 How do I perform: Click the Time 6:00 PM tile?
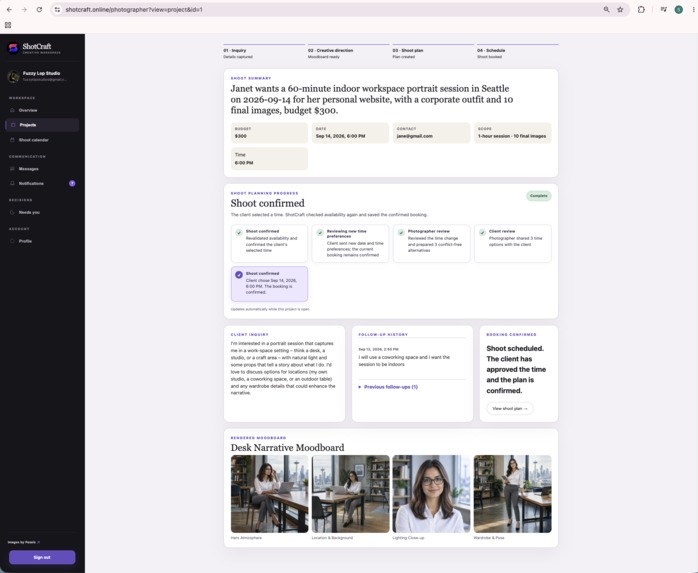[269, 158]
